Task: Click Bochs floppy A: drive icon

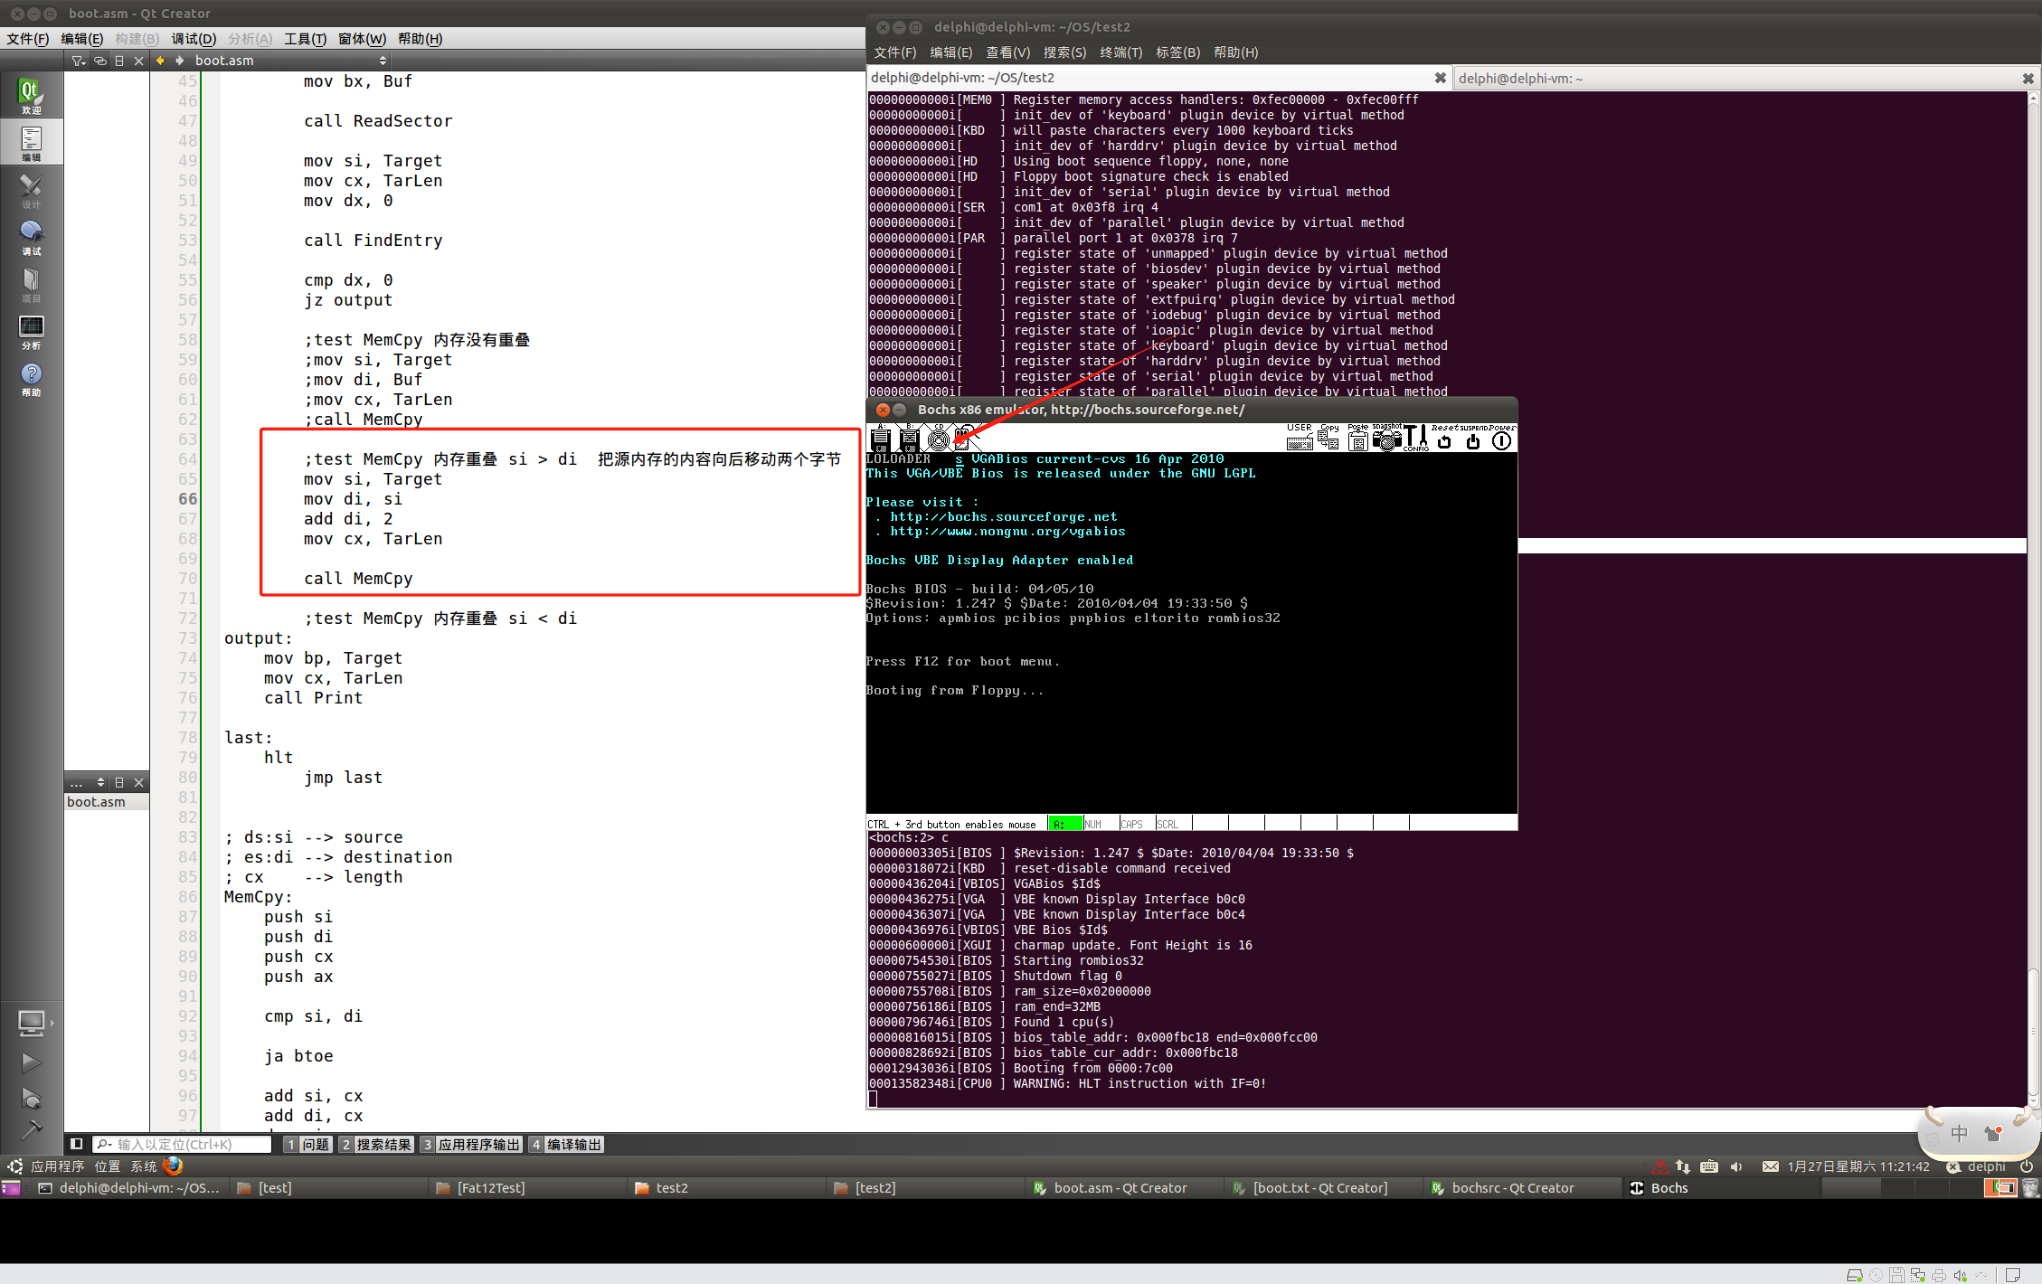Action: [880, 438]
